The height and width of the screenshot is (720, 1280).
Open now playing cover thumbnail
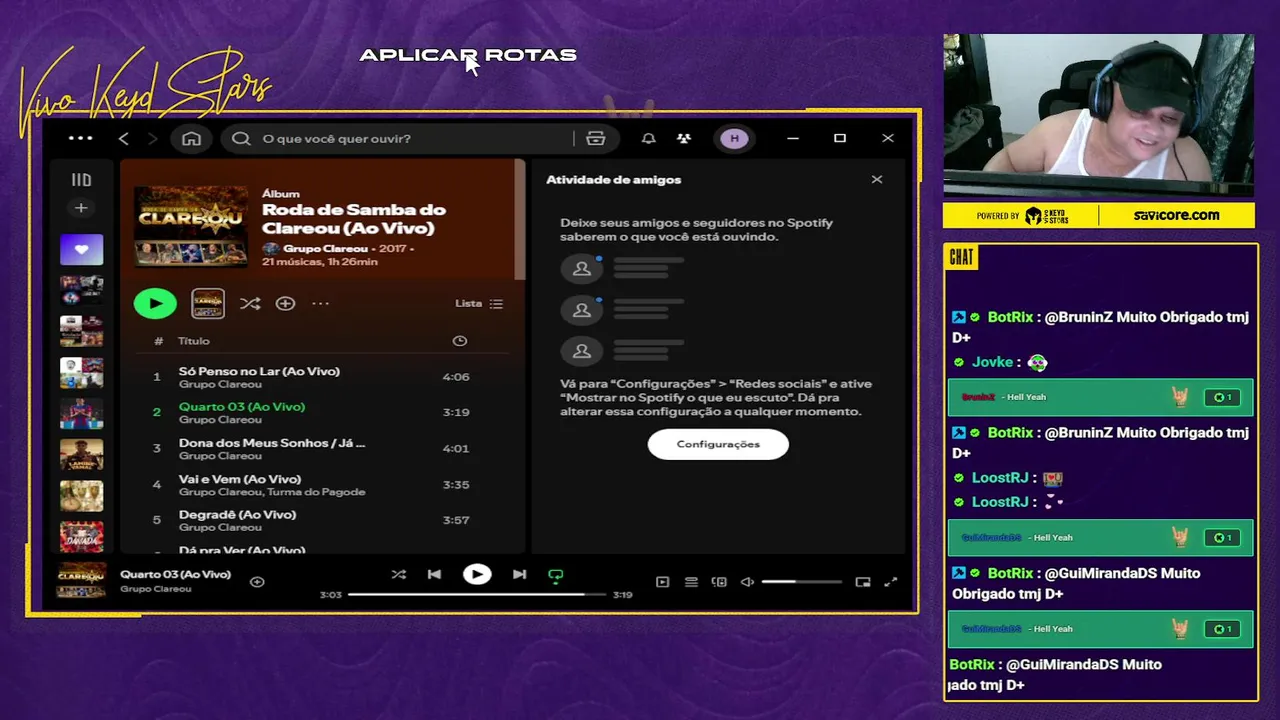tap(81, 581)
